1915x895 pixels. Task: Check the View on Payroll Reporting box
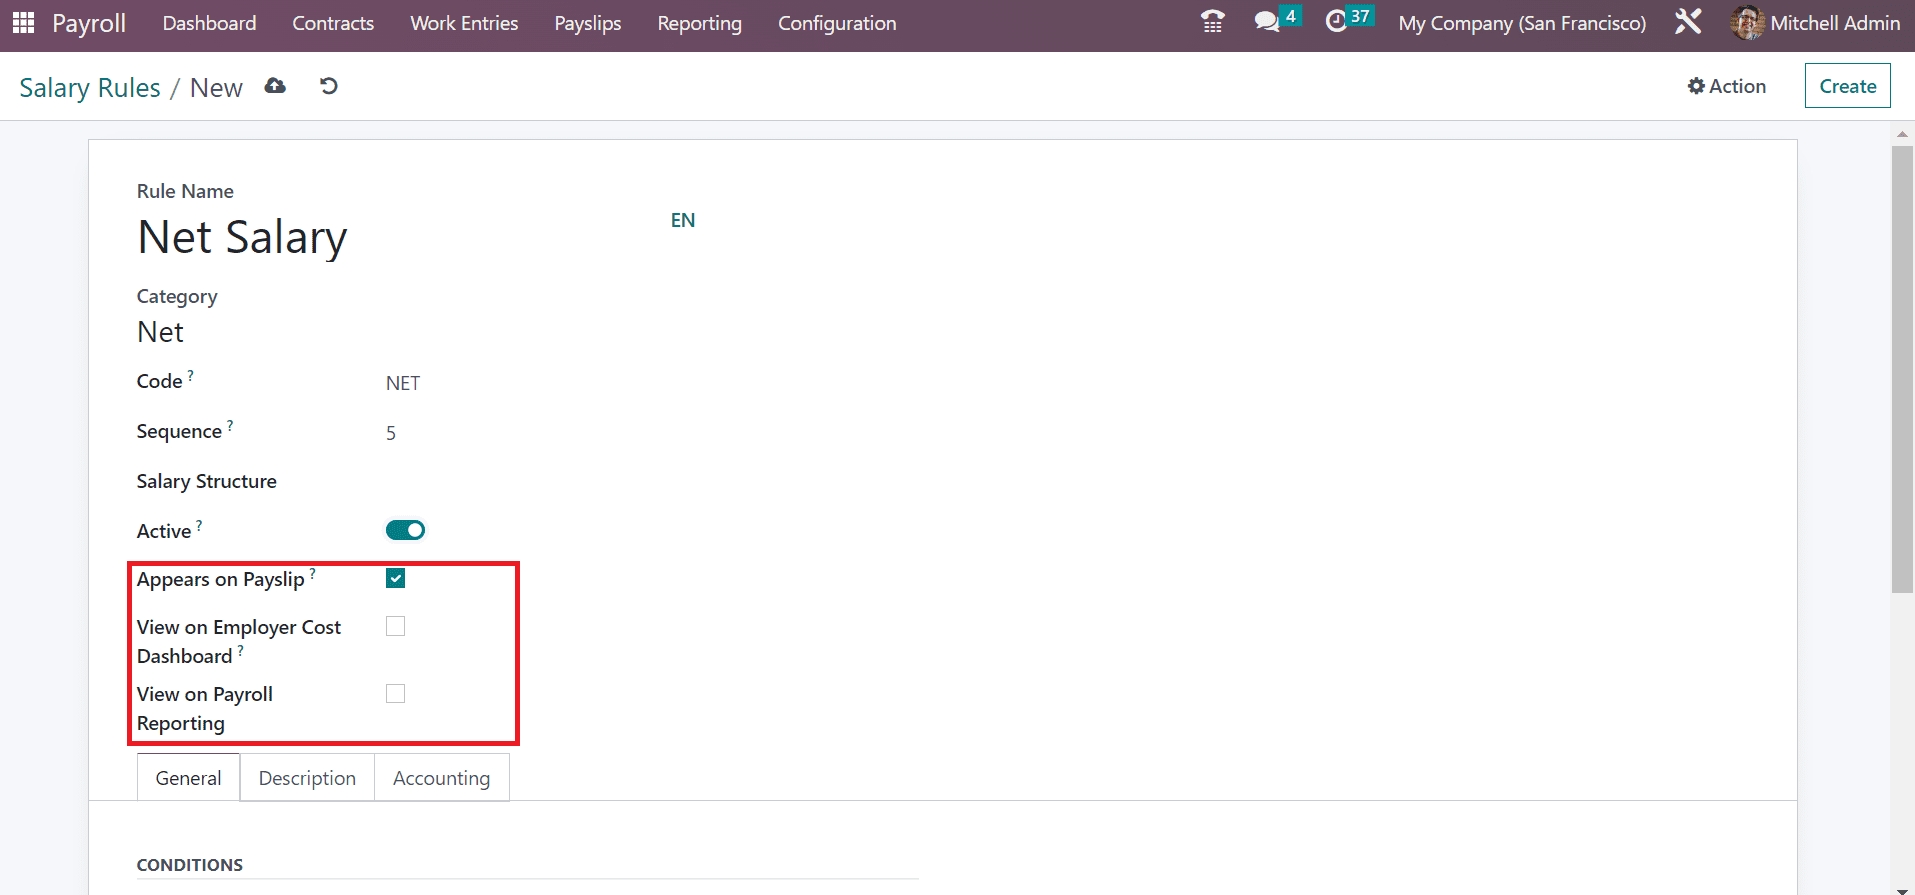(x=396, y=694)
